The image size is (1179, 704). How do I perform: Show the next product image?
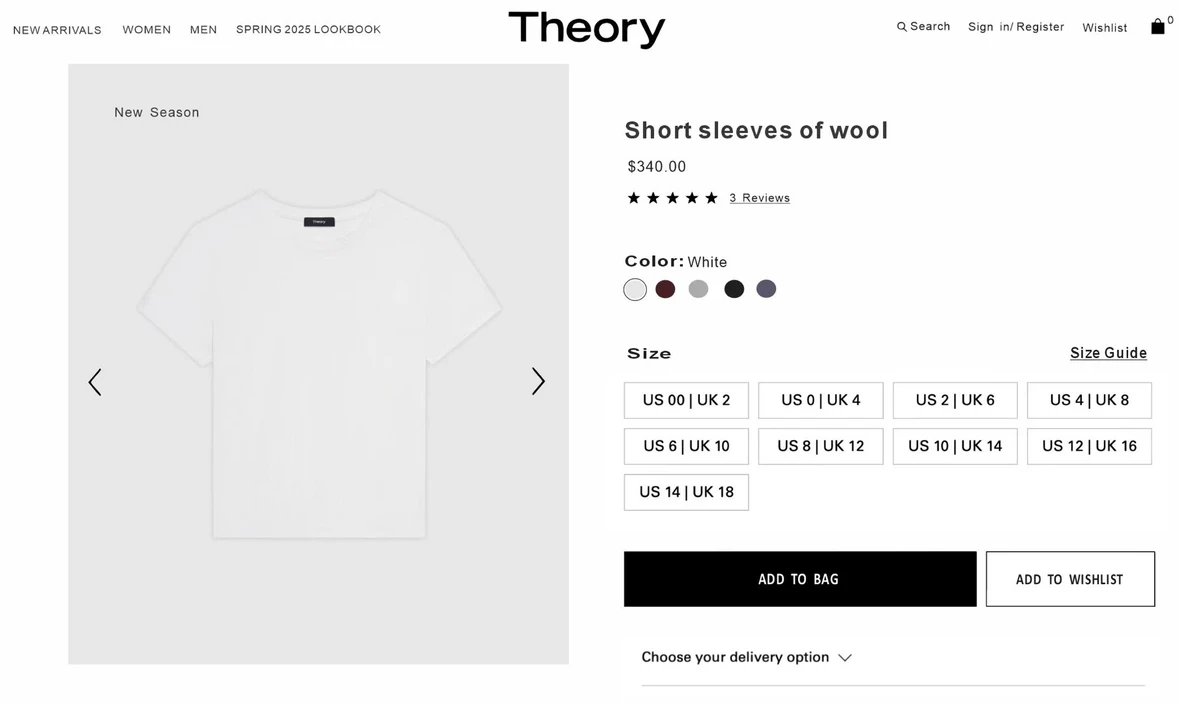[538, 381]
